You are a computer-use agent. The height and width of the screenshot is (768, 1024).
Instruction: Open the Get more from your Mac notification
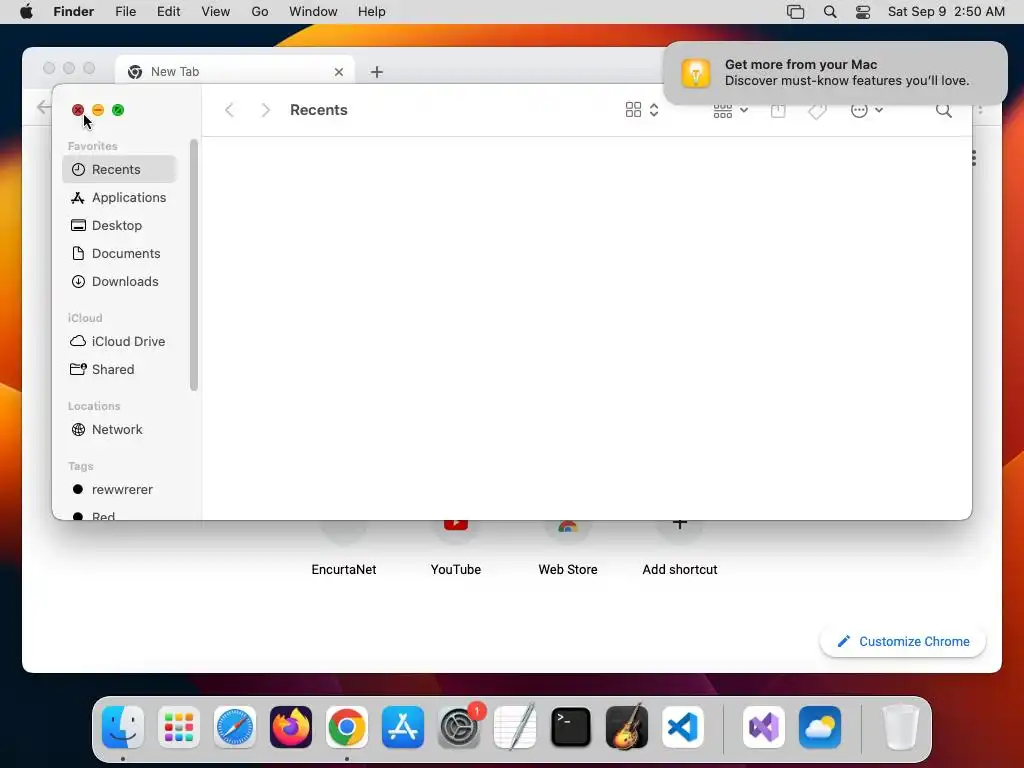pyautogui.click(x=835, y=73)
